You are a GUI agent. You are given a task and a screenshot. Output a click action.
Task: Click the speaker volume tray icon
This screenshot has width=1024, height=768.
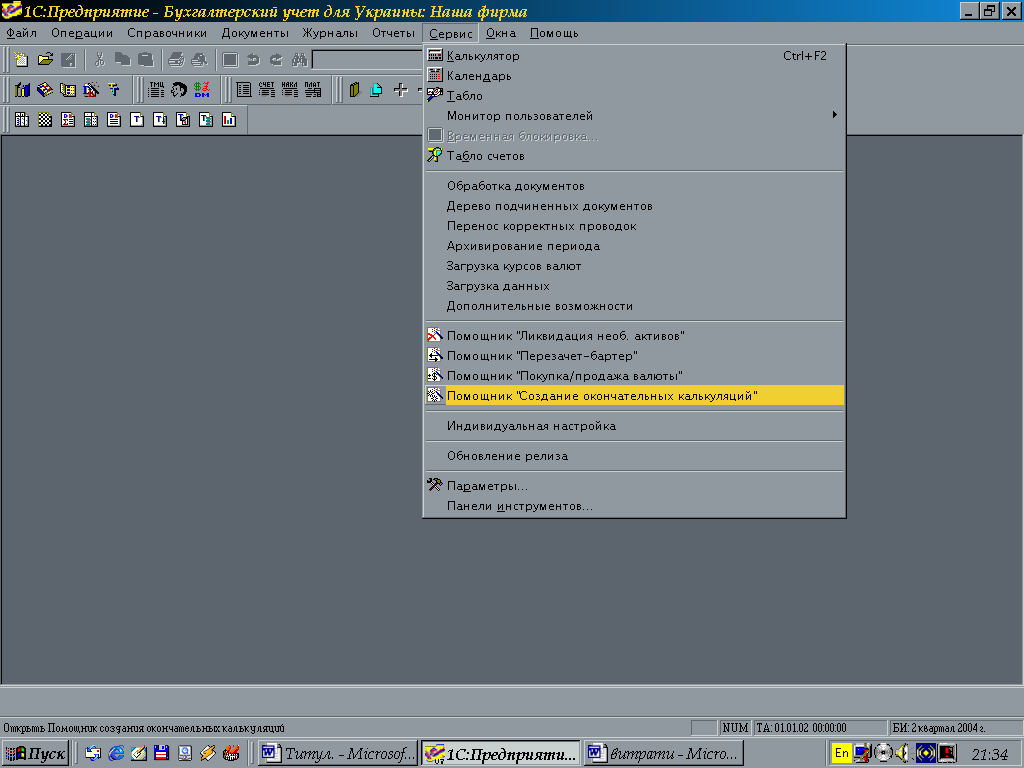coord(903,753)
